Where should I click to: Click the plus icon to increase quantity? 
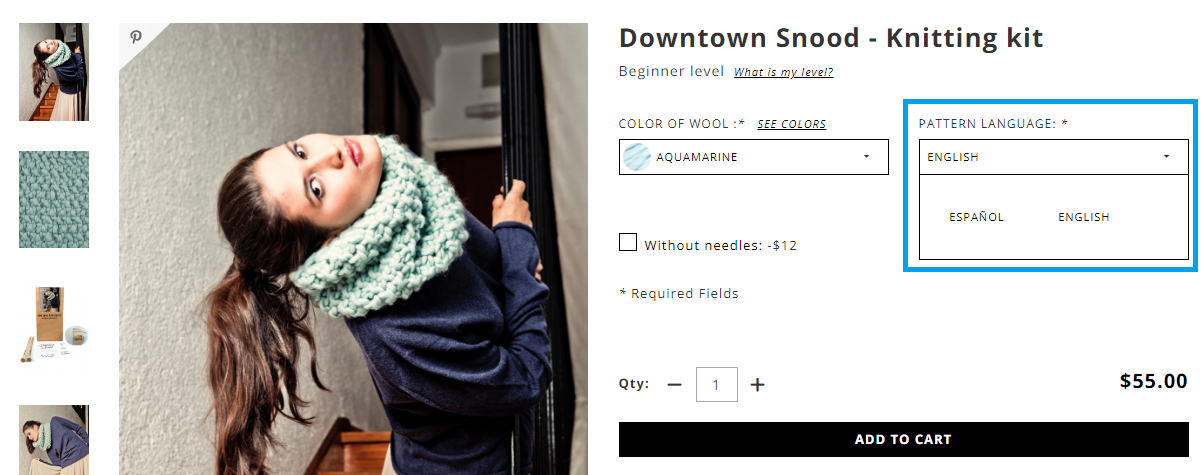coord(758,384)
